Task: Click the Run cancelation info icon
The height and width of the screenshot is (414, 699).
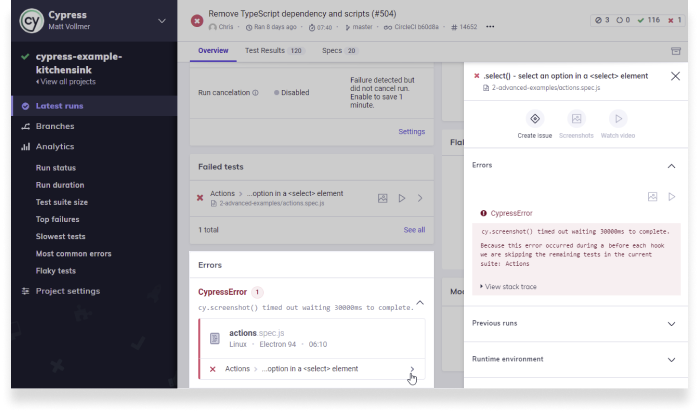Action: [255, 93]
